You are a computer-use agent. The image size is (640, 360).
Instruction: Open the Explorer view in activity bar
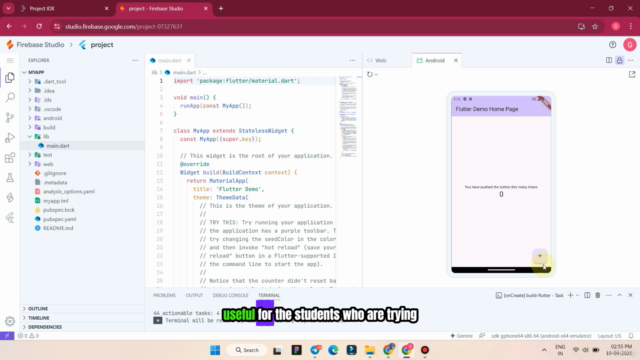point(10,78)
